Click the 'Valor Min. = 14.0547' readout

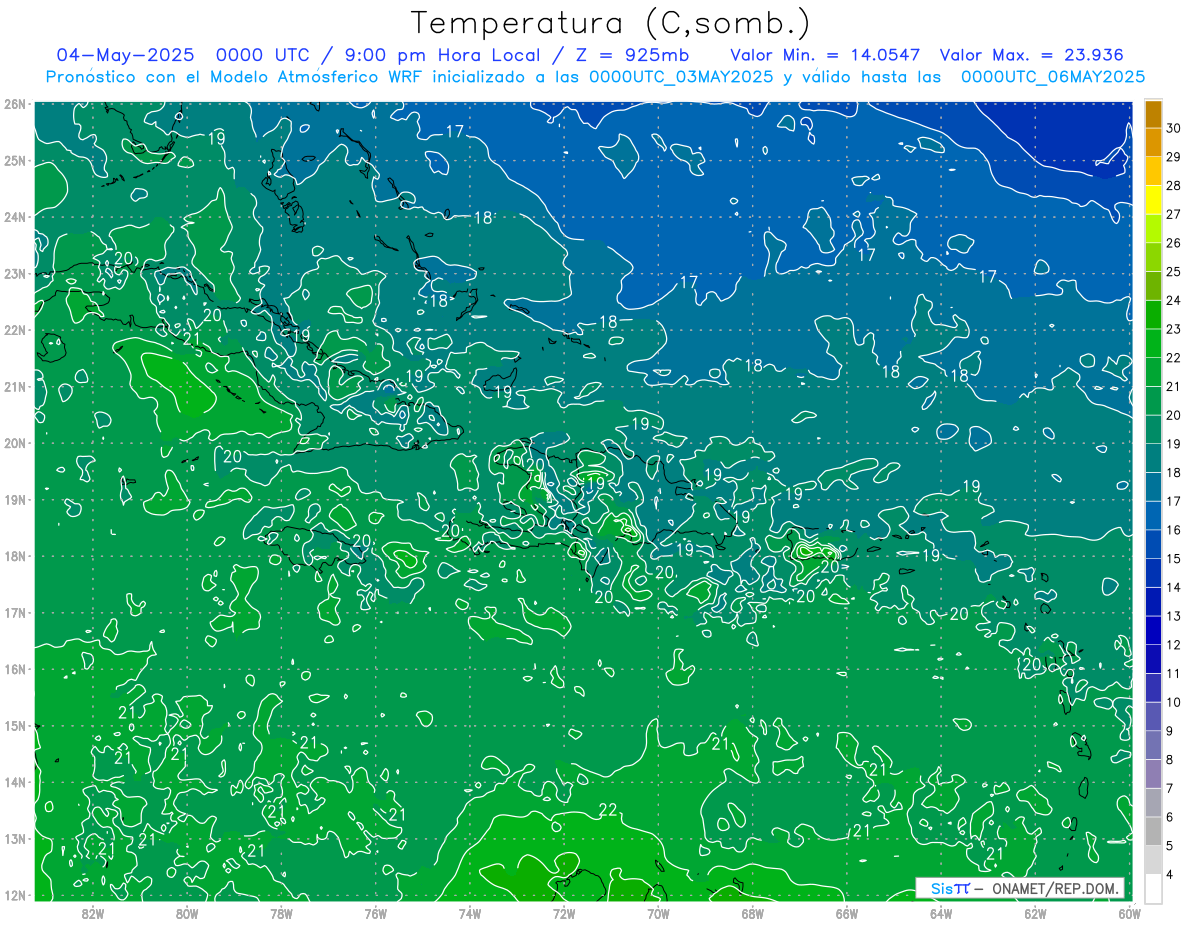coord(825,55)
